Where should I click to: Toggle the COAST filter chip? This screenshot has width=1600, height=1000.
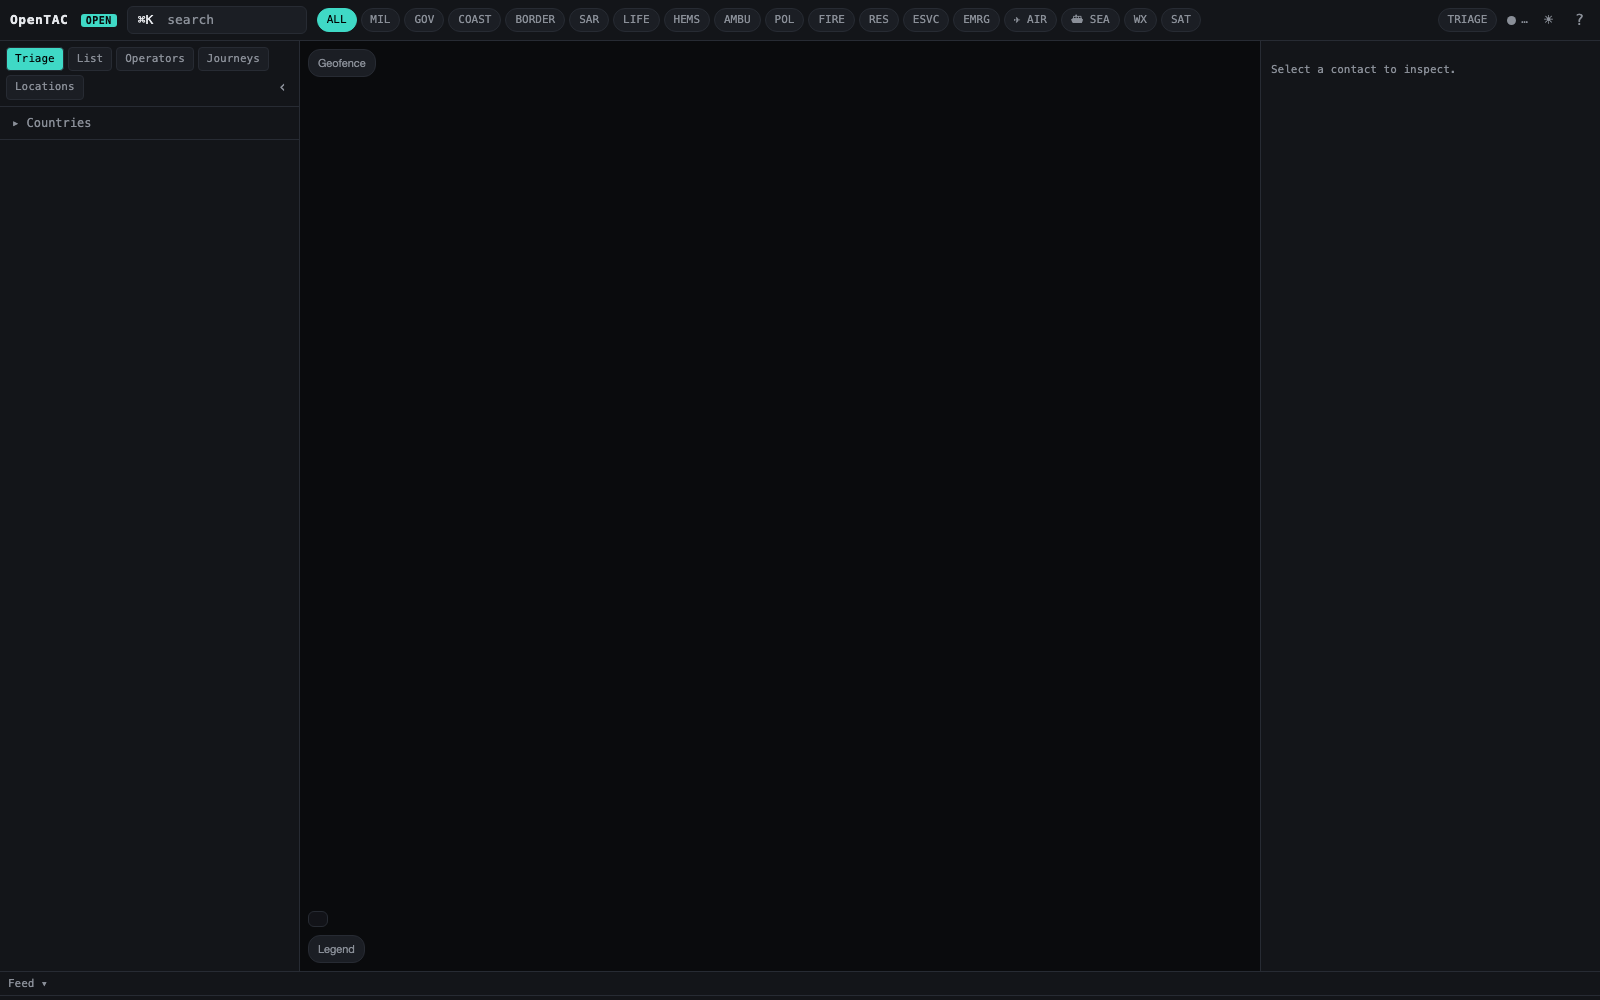tap(475, 20)
